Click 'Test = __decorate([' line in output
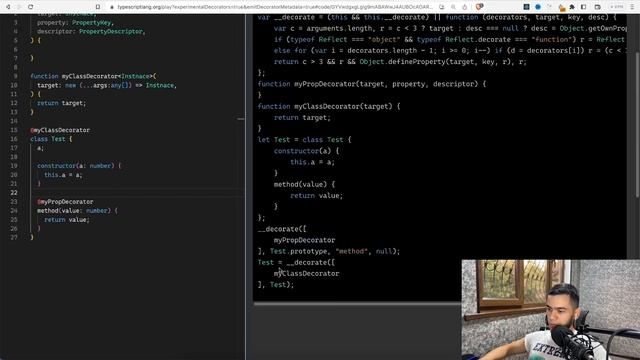The width and height of the screenshot is (640, 360). 296,263
